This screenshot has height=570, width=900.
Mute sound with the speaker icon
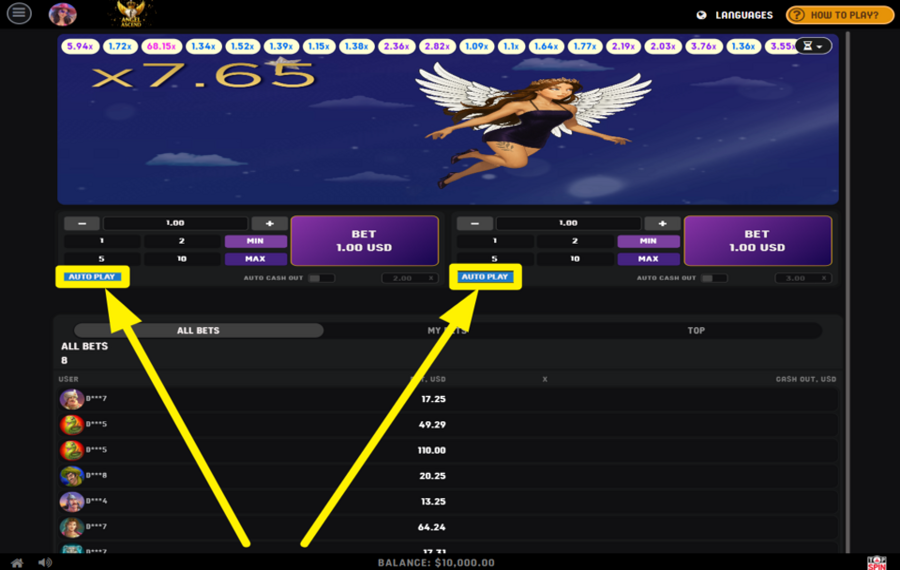coord(45,562)
